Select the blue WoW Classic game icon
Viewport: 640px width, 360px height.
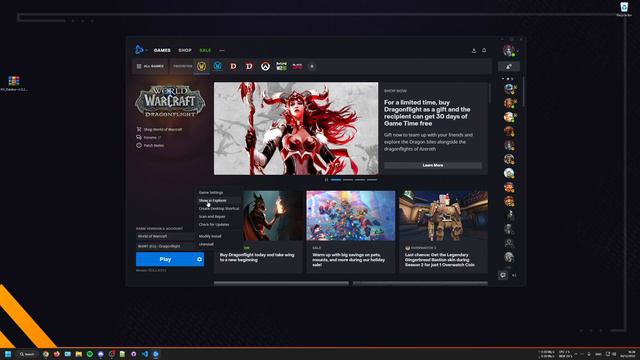(218, 66)
